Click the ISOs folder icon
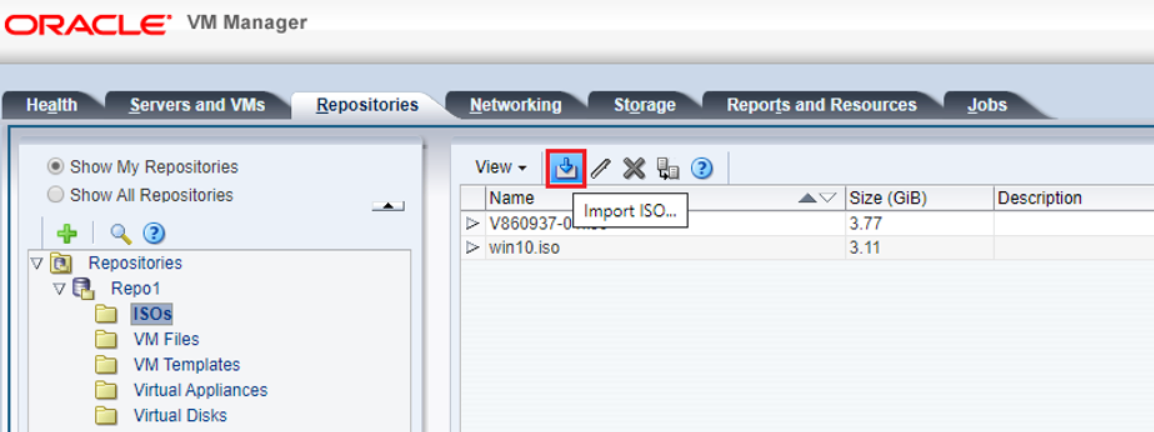Viewport: 1154px width, 432px height. pyautogui.click(x=107, y=314)
